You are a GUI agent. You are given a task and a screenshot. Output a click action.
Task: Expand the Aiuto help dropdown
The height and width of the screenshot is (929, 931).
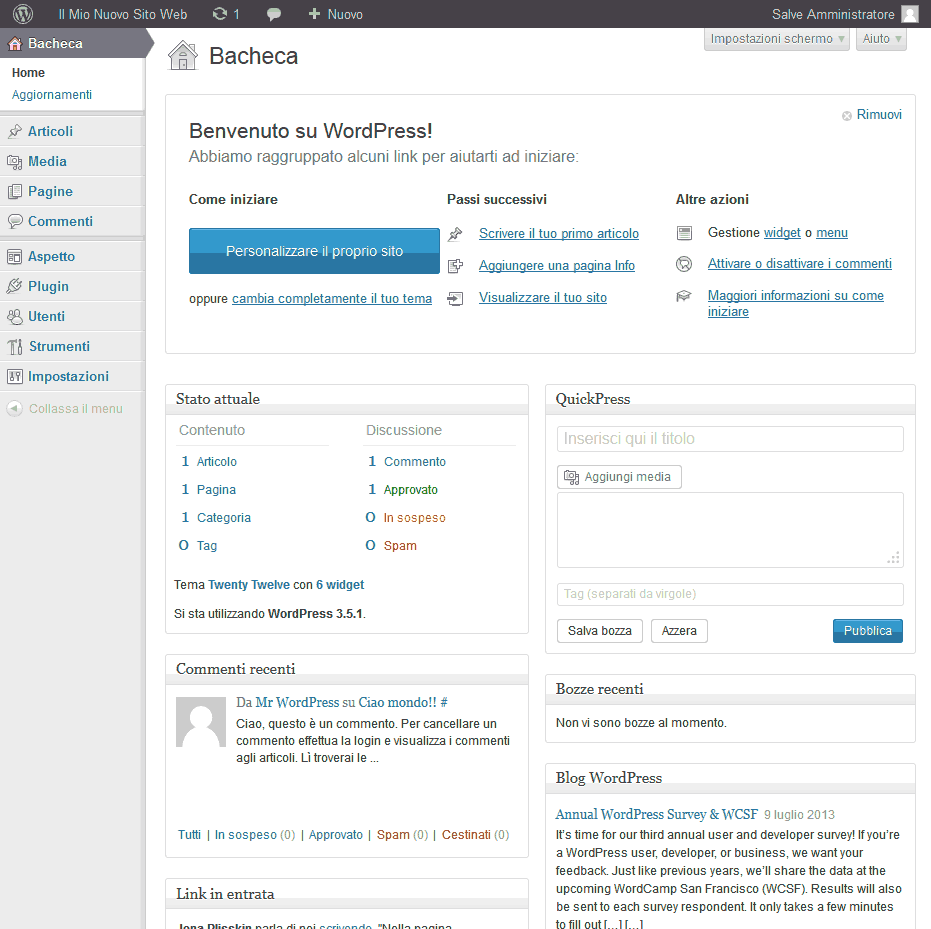click(881, 39)
